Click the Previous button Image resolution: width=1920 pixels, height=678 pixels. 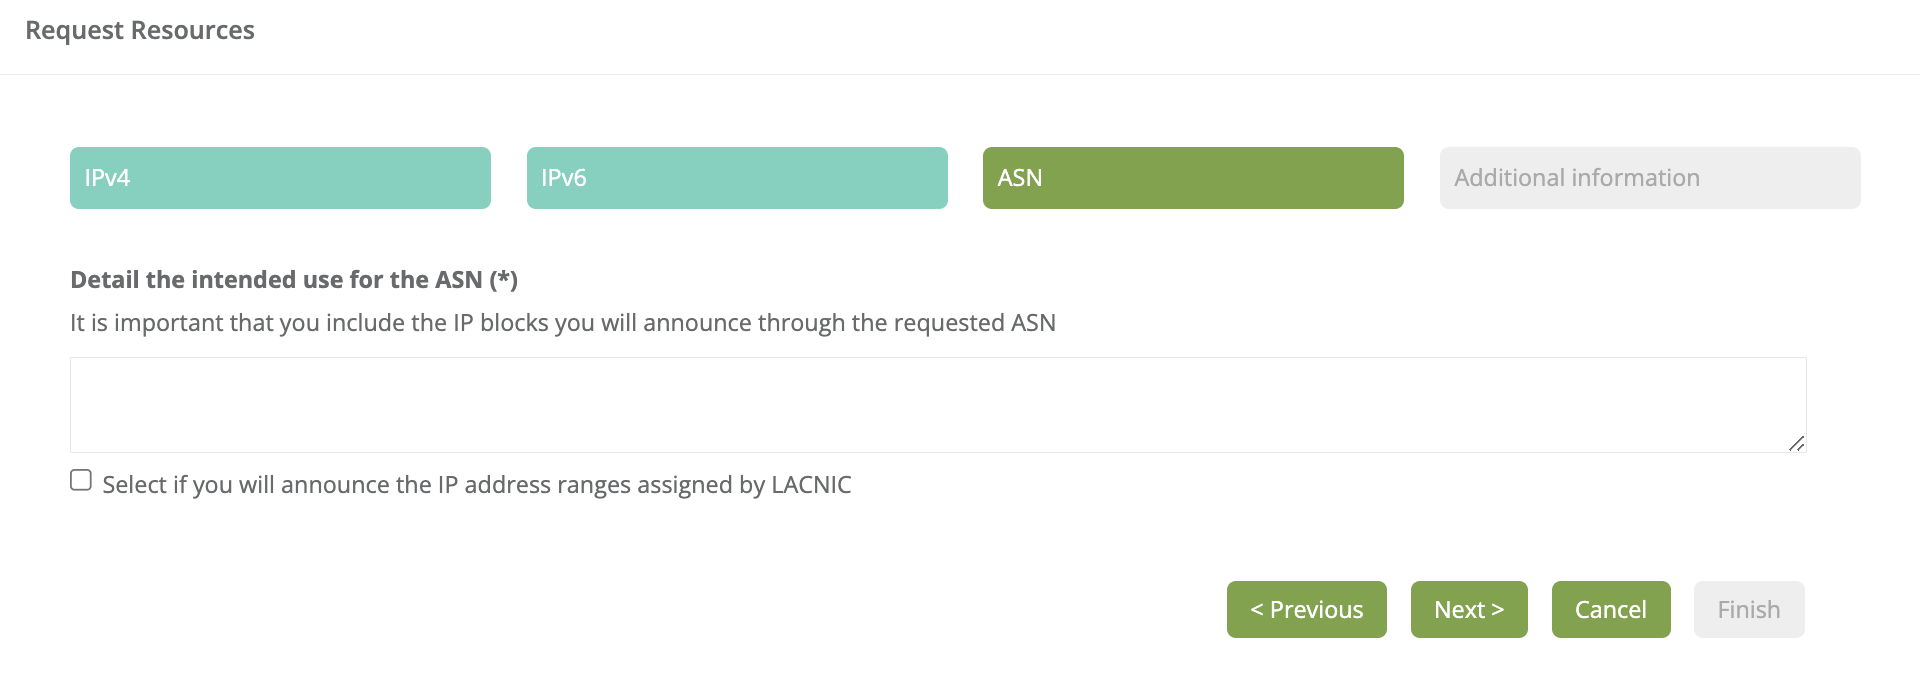pyautogui.click(x=1307, y=610)
